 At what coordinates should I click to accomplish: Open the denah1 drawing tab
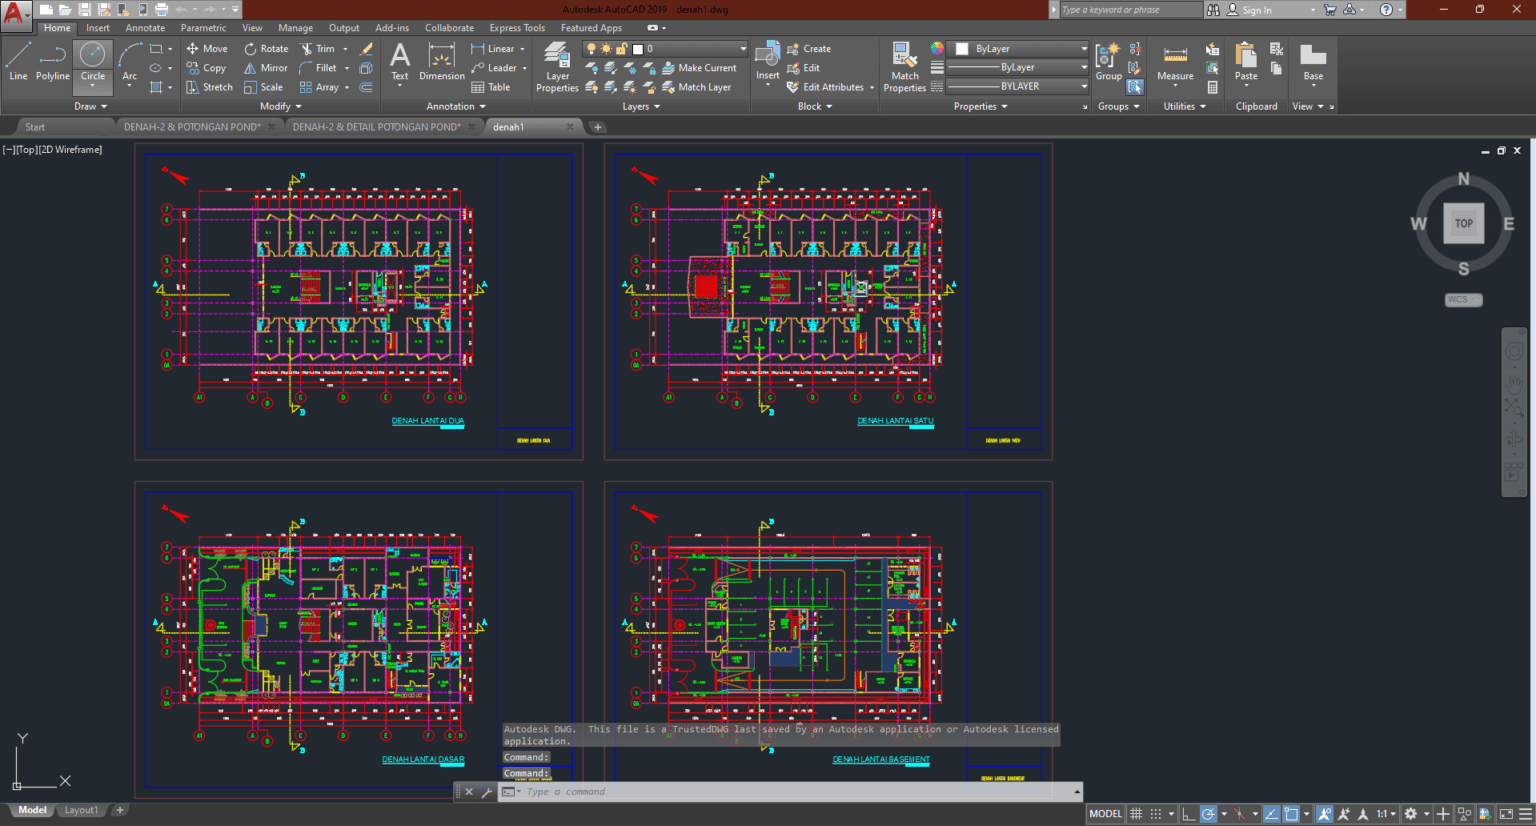[510, 126]
